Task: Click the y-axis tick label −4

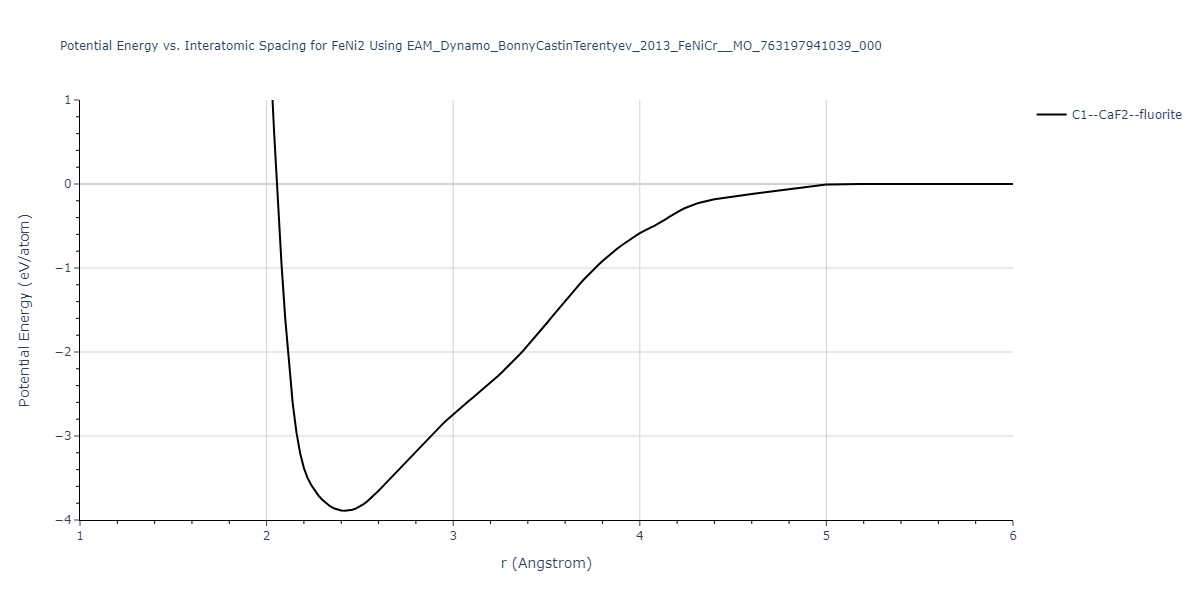Action: click(63, 520)
